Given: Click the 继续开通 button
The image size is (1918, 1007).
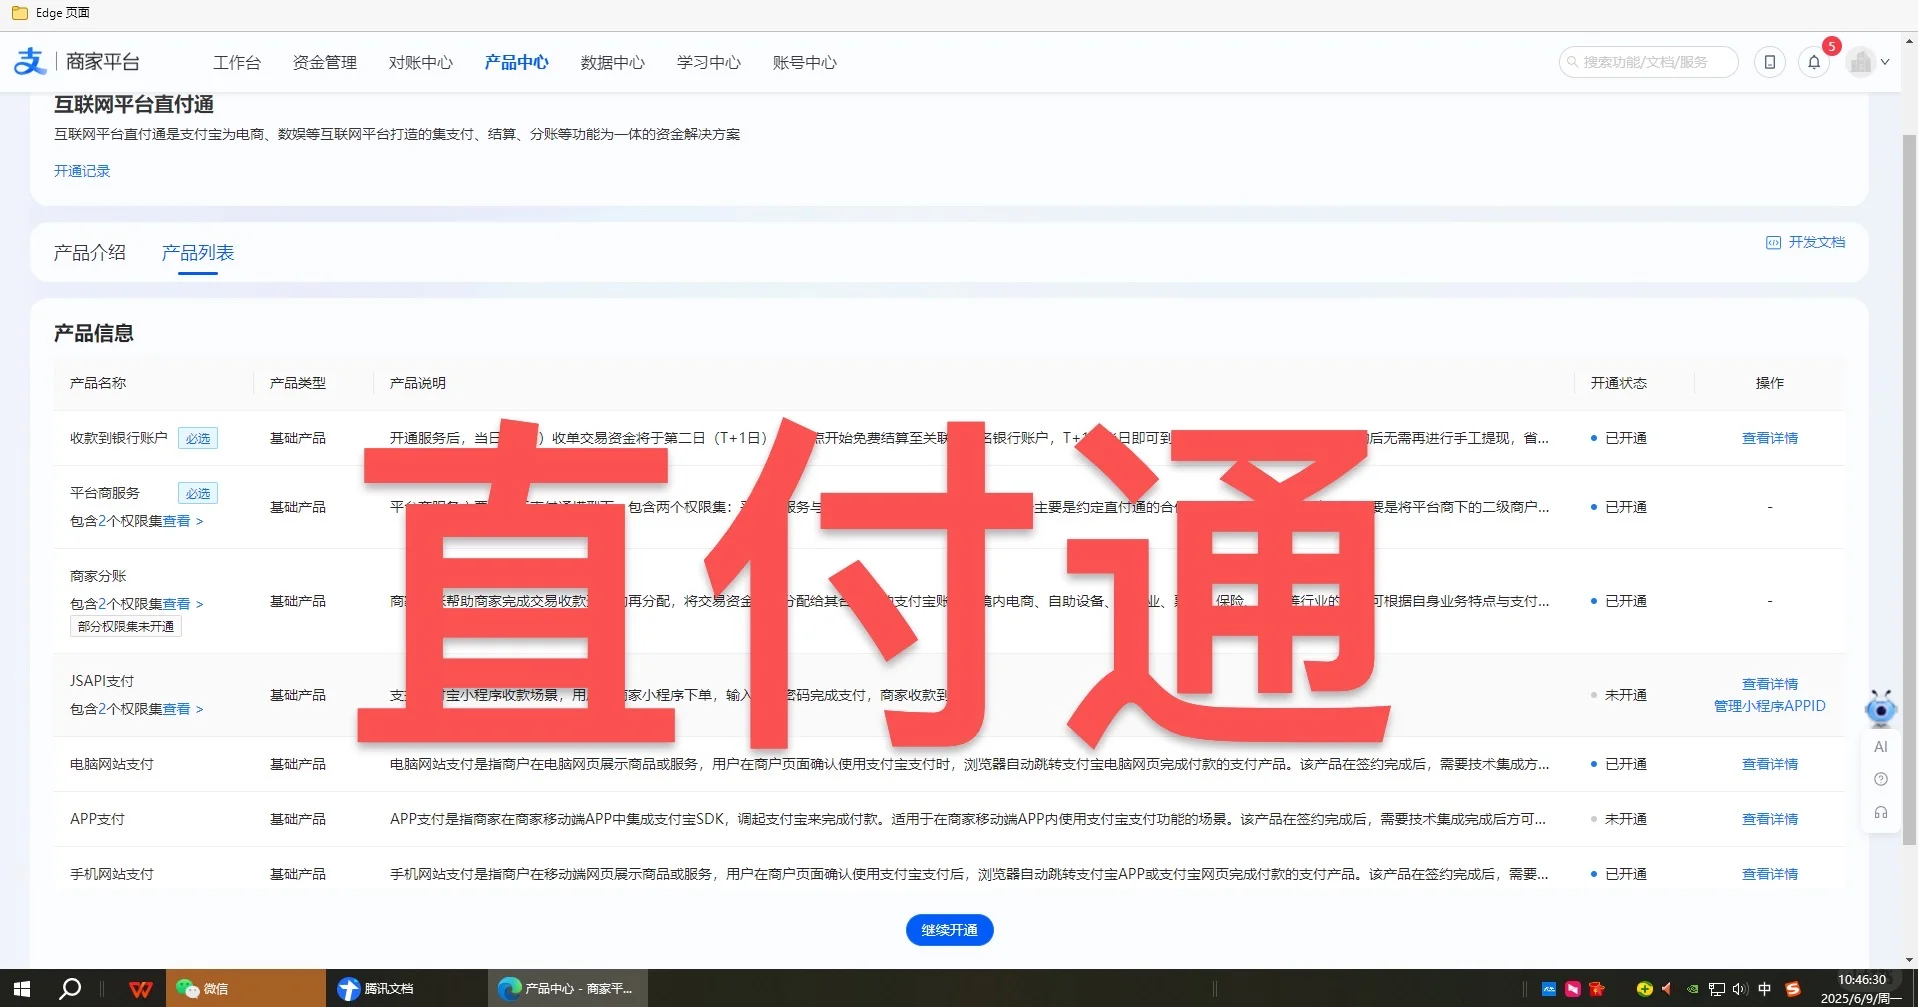Looking at the screenshot, I should [949, 930].
